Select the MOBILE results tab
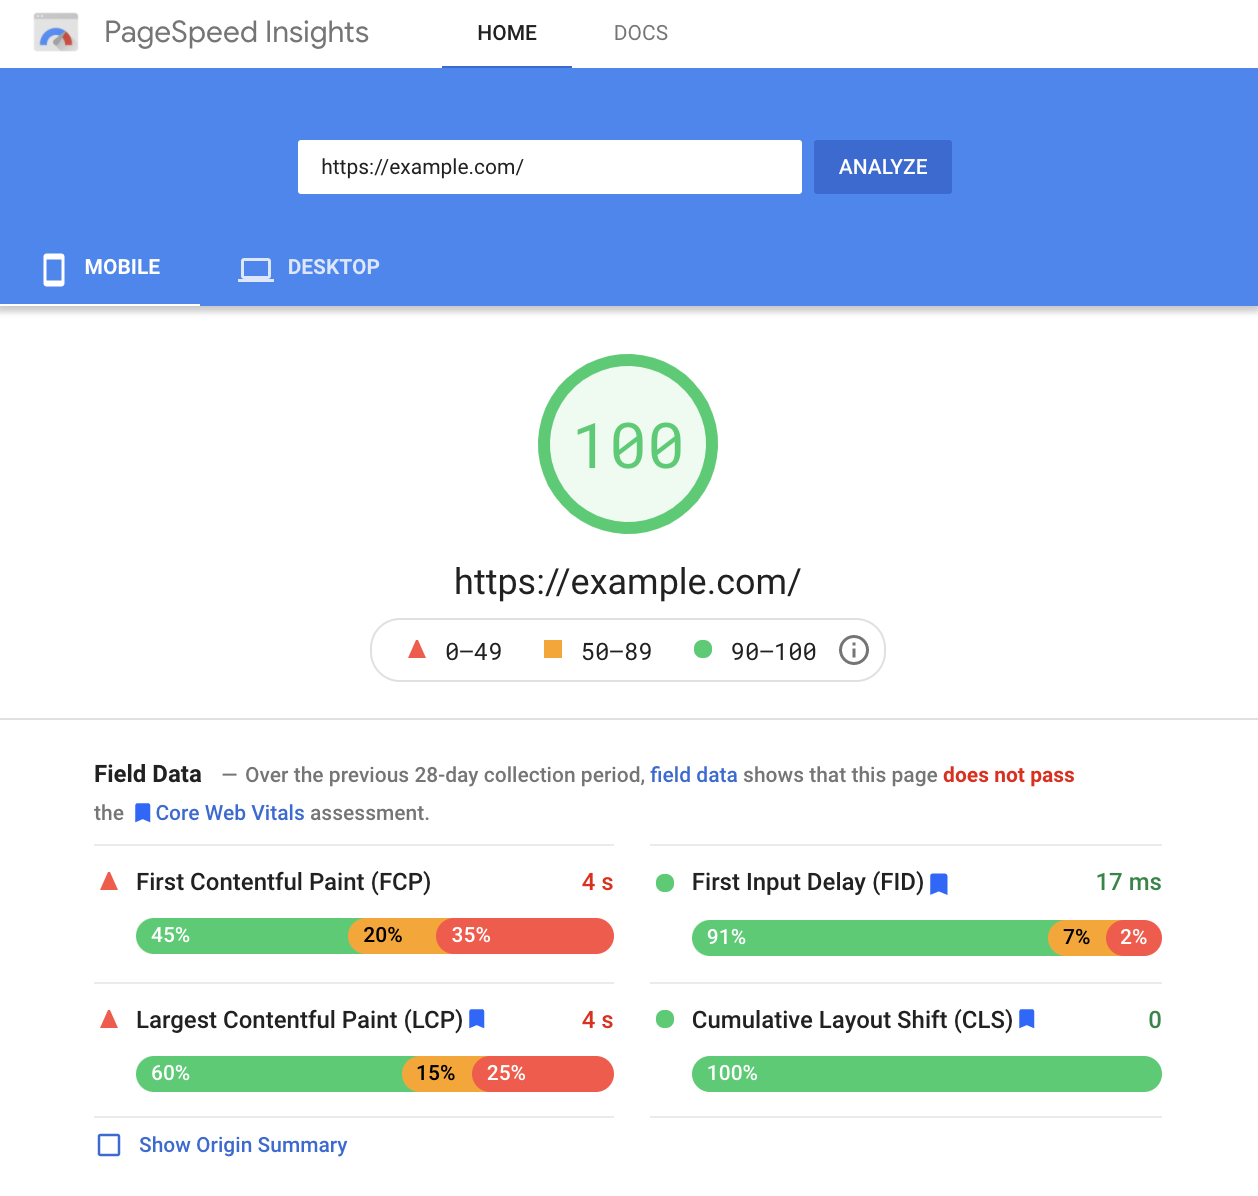 [x=100, y=268]
